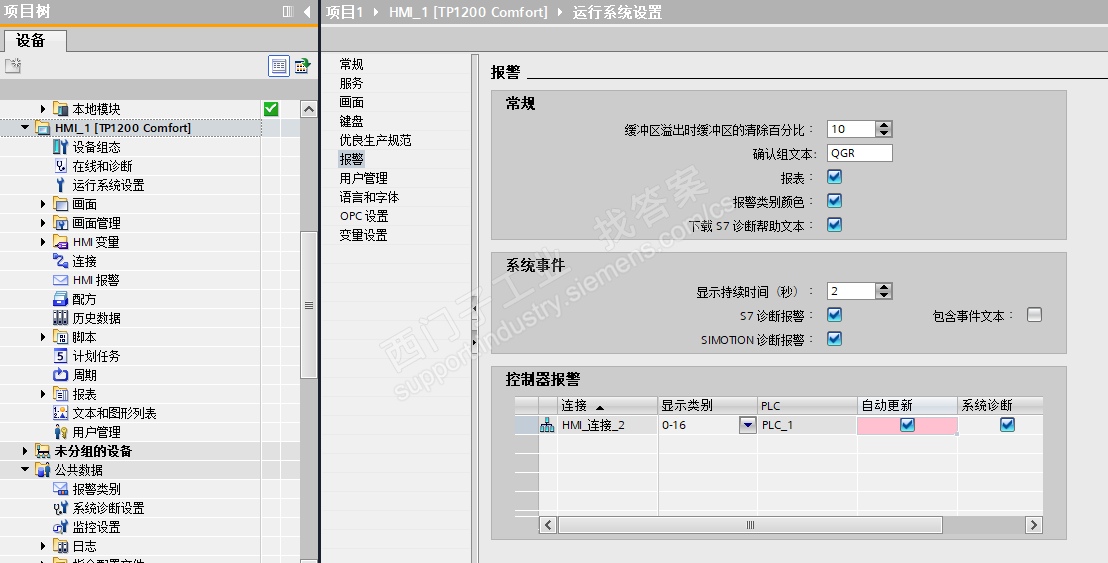Image resolution: width=1108 pixels, height=563 pixels.
Task: Select the 设备 tab
Action: tap(34, 41)
